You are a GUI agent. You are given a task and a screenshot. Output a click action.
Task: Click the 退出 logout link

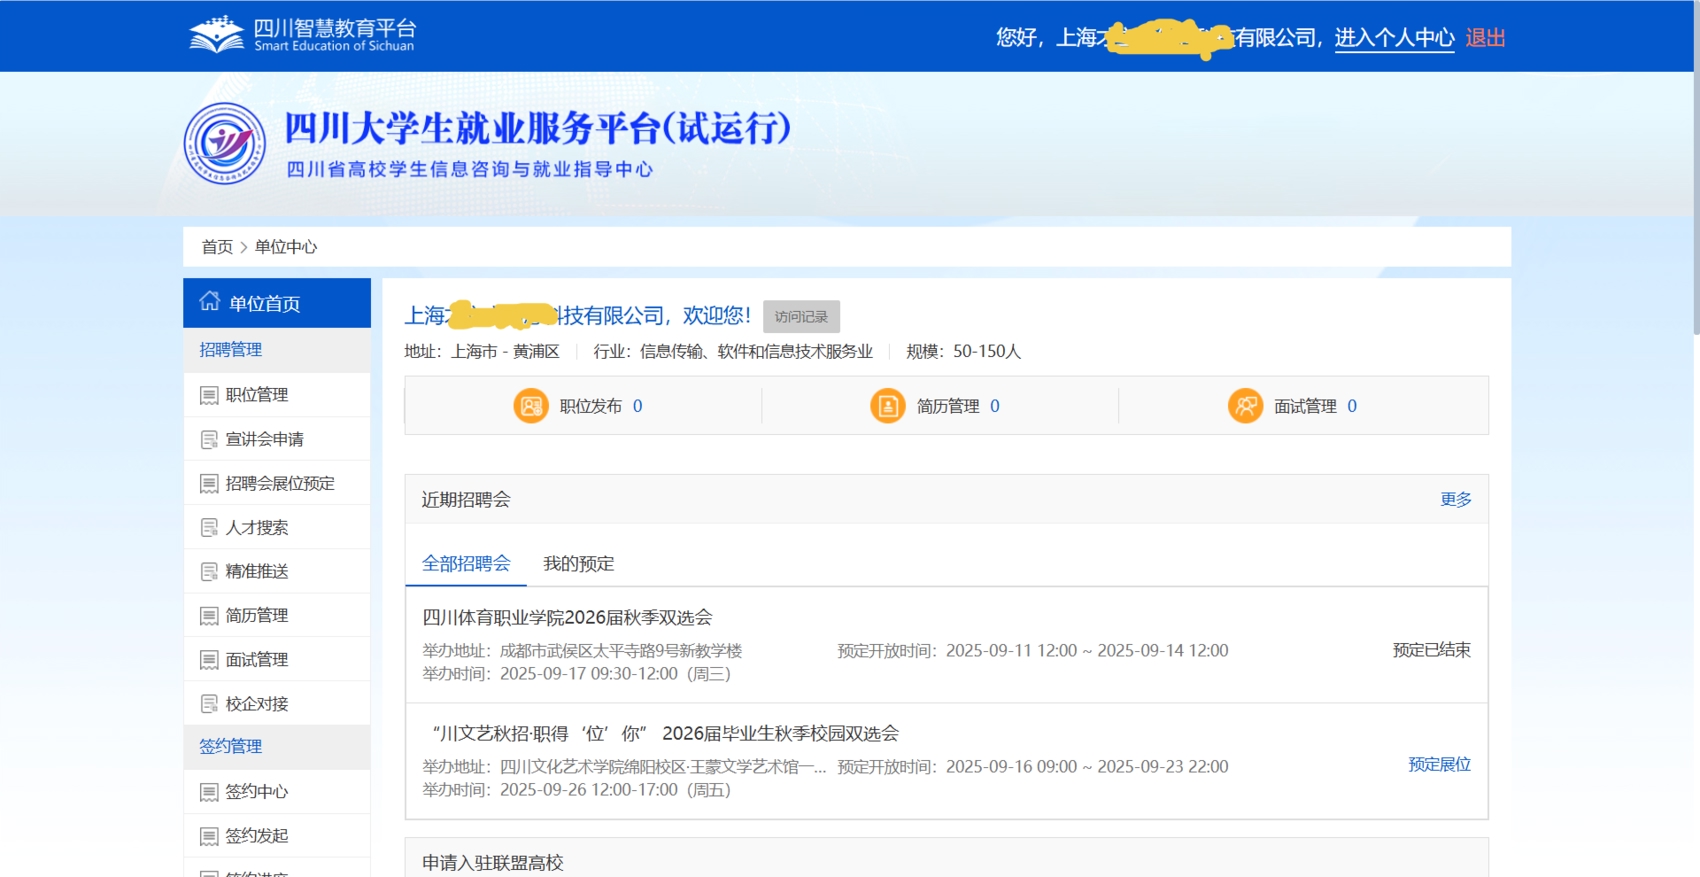1485,38
